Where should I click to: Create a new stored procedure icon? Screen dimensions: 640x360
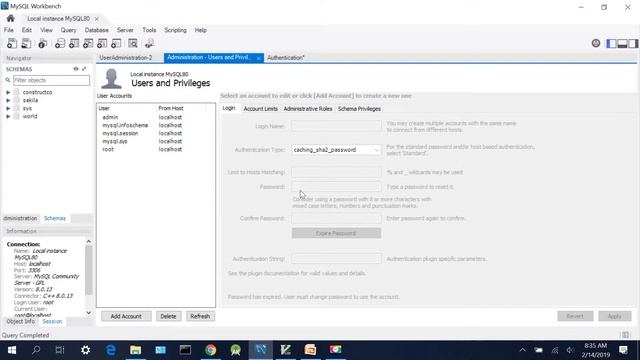click(102, 43)
